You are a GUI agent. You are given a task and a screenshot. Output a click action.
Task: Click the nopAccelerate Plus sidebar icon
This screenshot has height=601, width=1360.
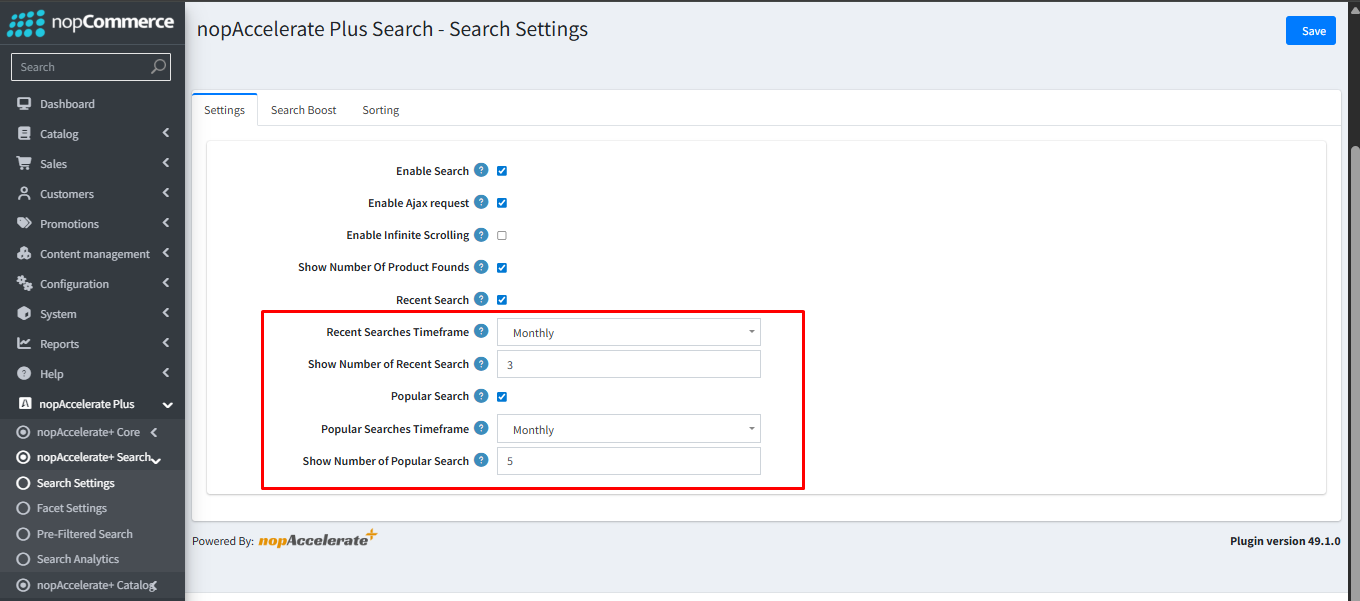point(25,403)
